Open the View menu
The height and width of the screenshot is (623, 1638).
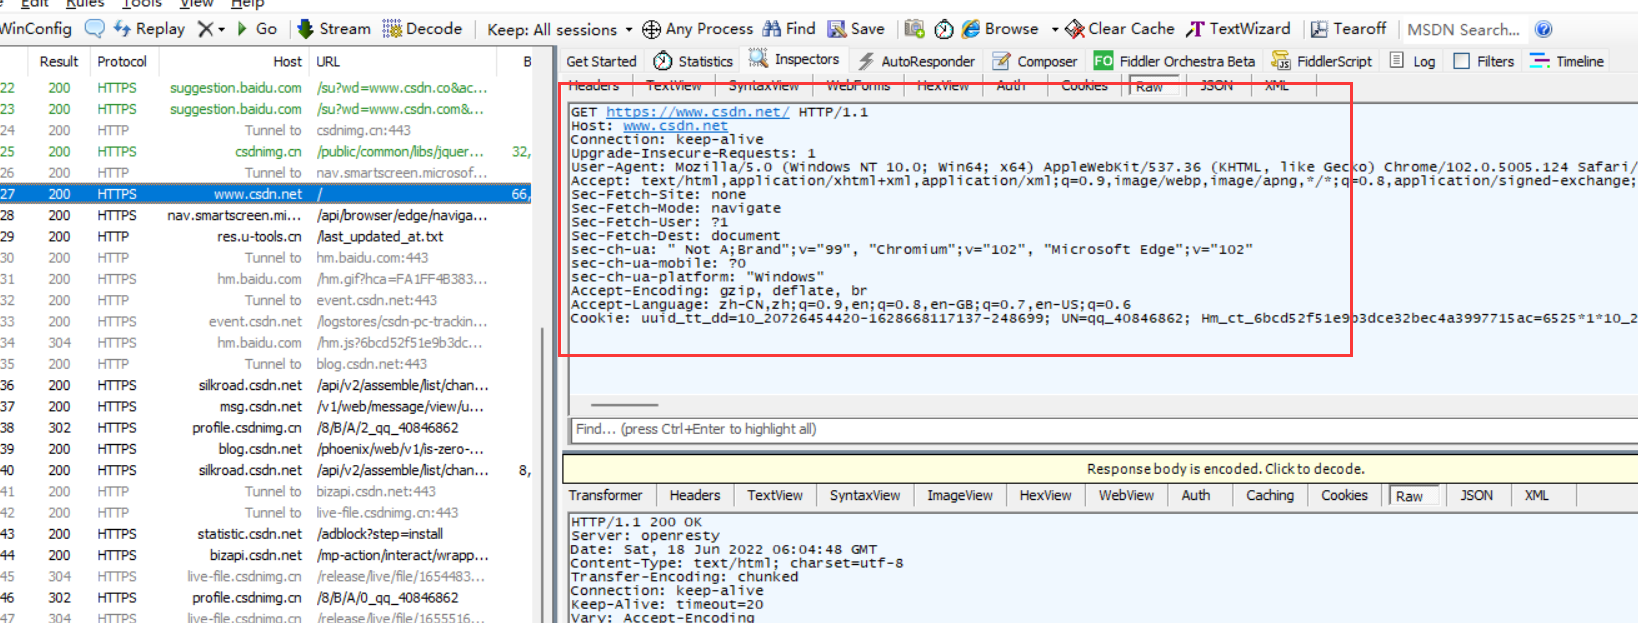[x=196, y=4]
